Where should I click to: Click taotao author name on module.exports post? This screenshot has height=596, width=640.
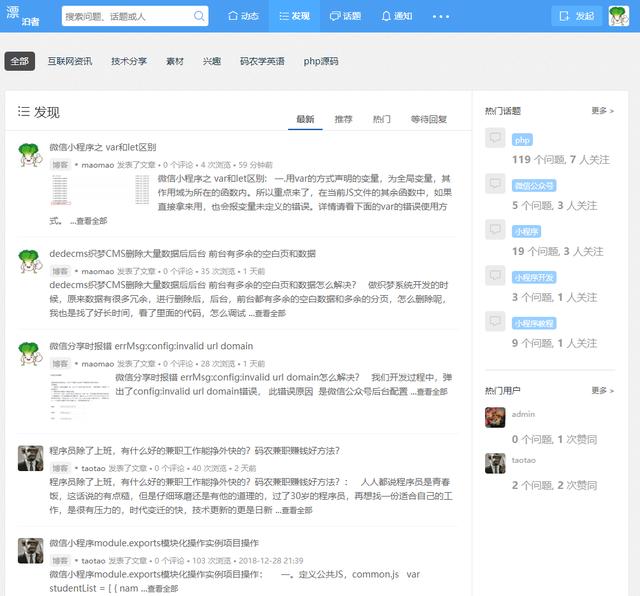(x=93, y=560)
